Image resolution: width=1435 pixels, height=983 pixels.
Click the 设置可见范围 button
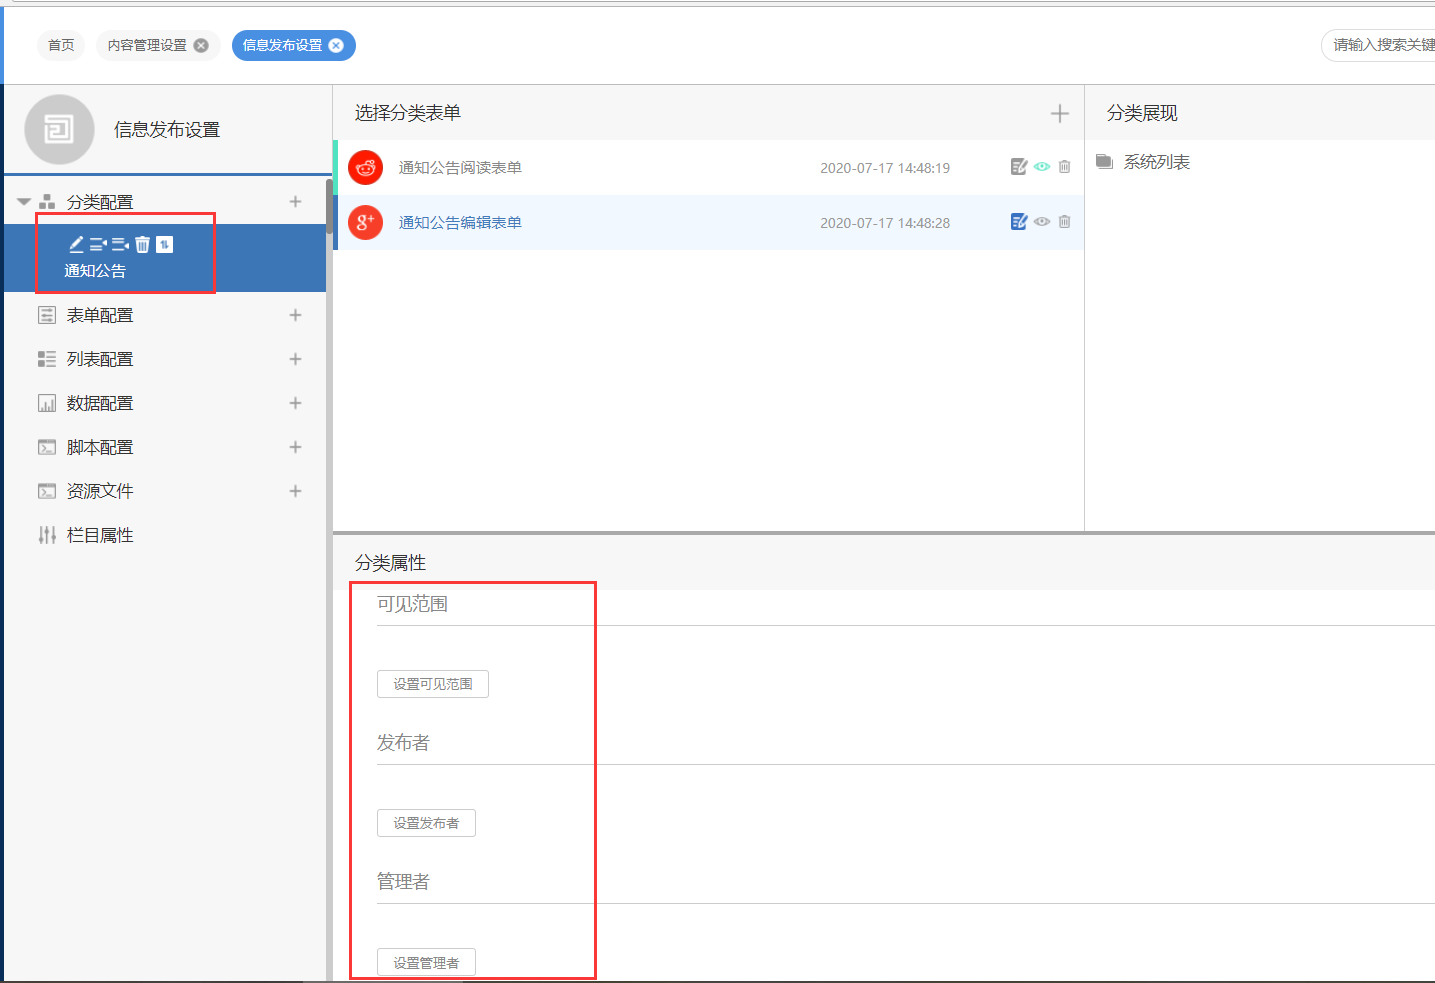[x=432, y=684]
